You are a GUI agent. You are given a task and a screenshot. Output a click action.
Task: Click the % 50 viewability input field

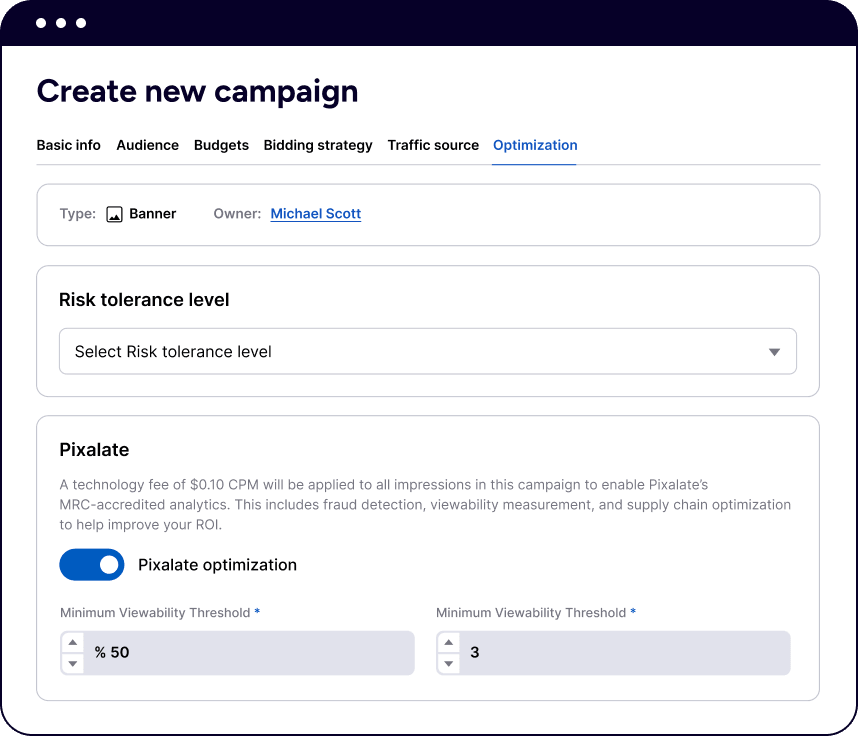click(x=250, y=653)
